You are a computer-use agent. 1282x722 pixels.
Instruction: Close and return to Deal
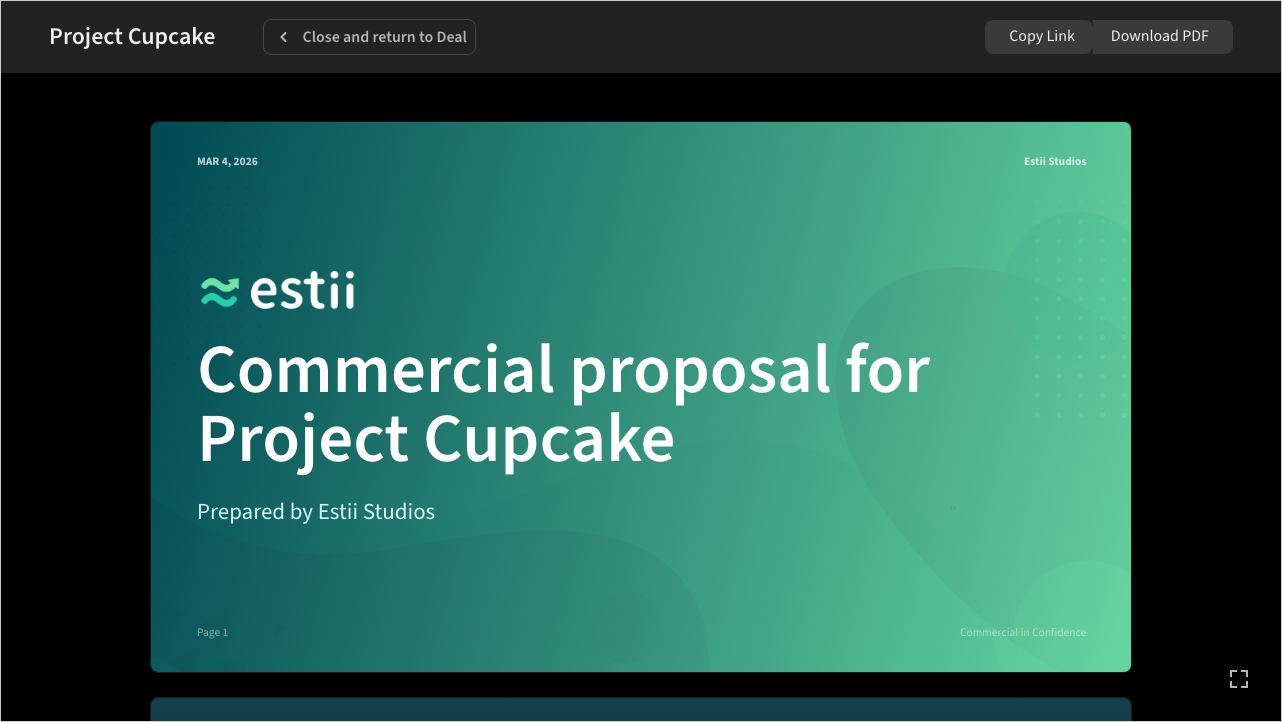[x=383, y=37]
